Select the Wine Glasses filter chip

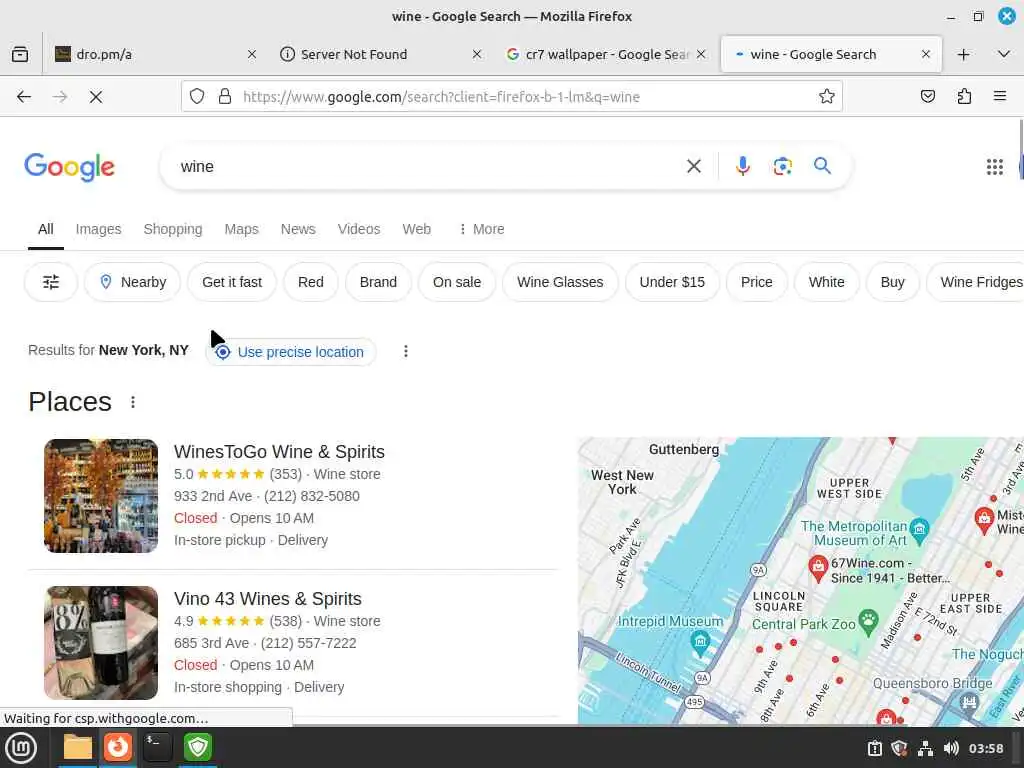click(560, 282)
